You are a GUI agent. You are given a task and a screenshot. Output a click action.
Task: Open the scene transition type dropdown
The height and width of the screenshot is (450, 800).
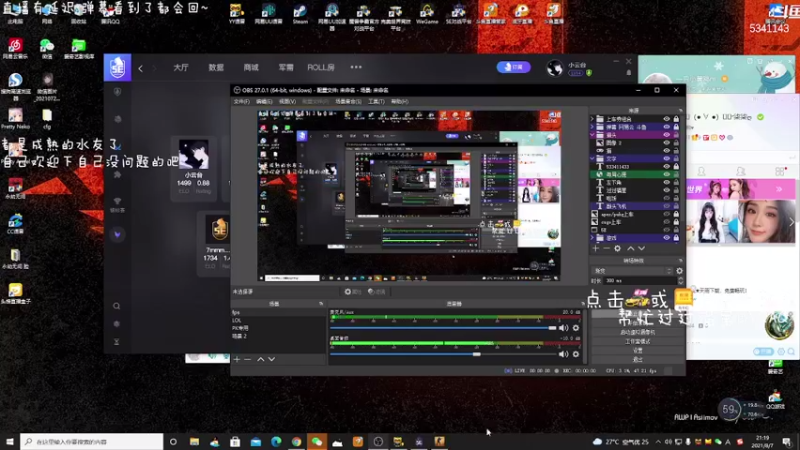click(632, 271)
